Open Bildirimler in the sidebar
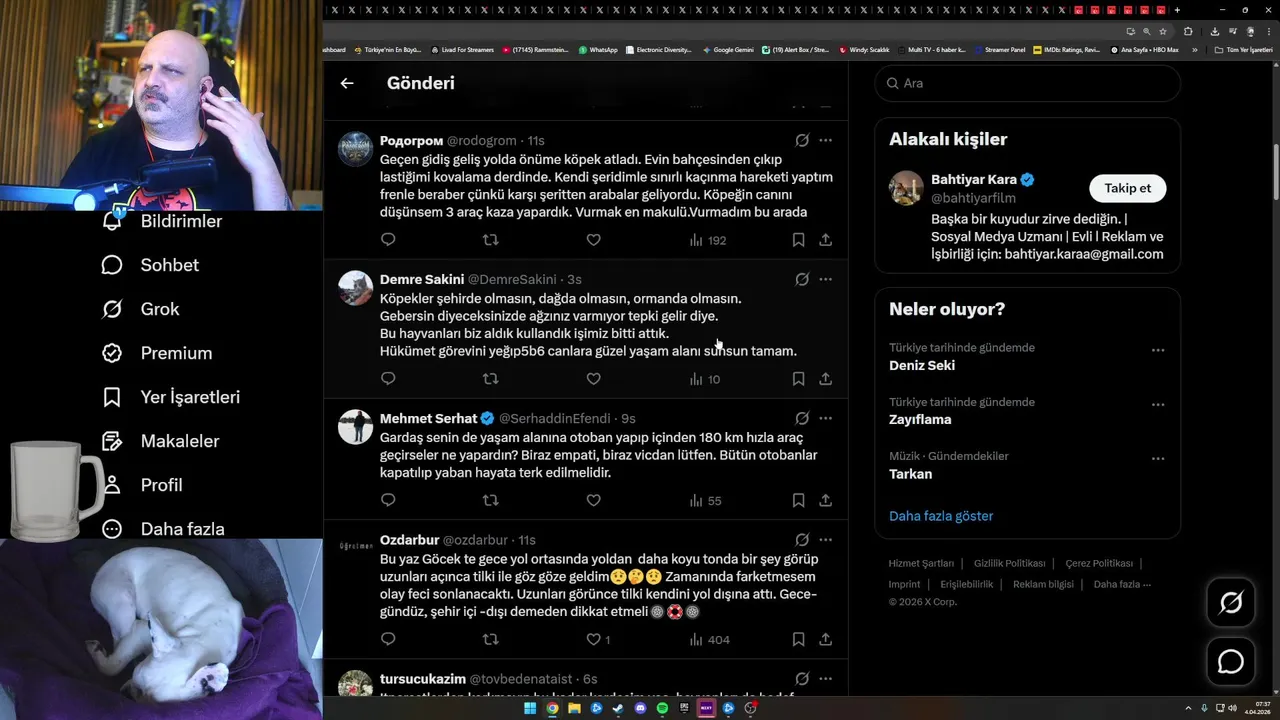1280x720 pixels. [161, 221]
